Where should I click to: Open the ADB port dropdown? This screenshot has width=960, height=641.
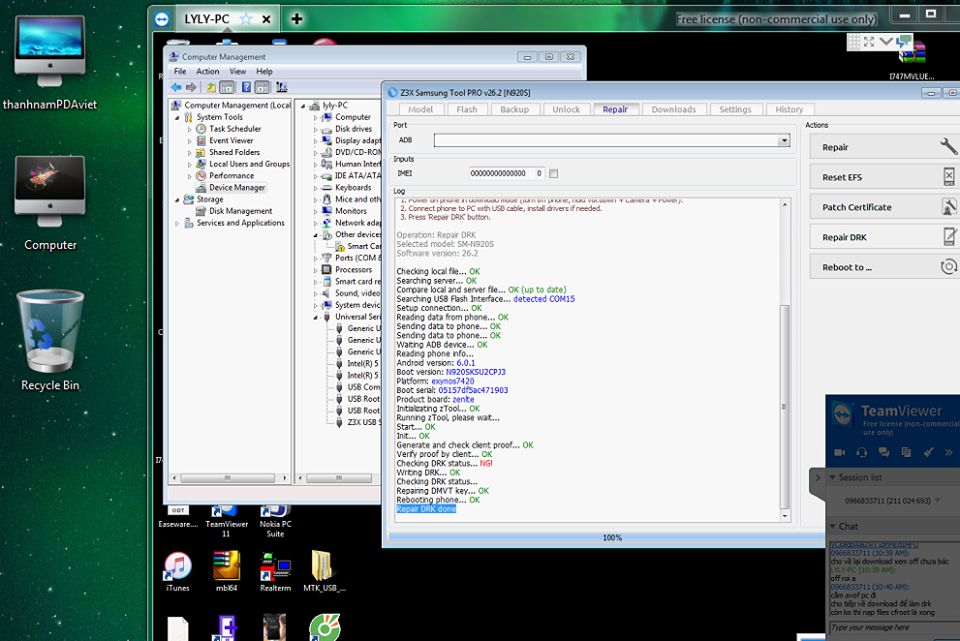784,141
